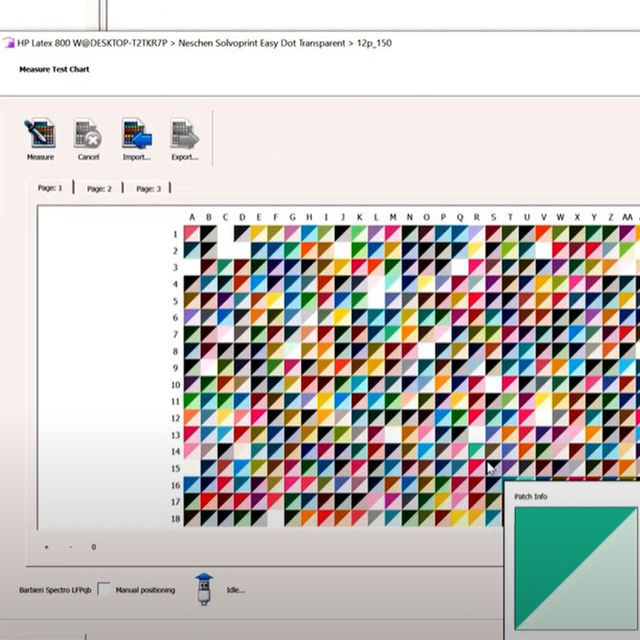Image resolution: width=640 pixels, height=640 pixels.
Task: Select color patch B17 in the chart
Action: point(209,501)
